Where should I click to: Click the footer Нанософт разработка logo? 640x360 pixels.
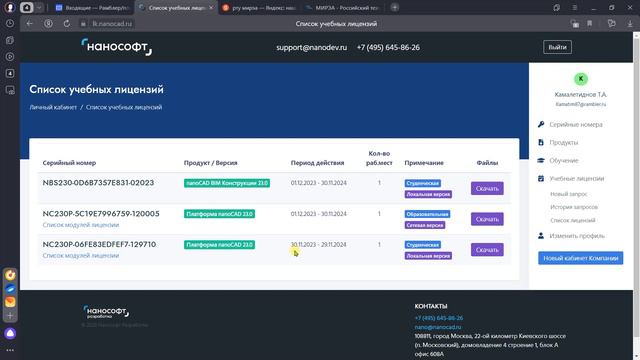point(106,312)
